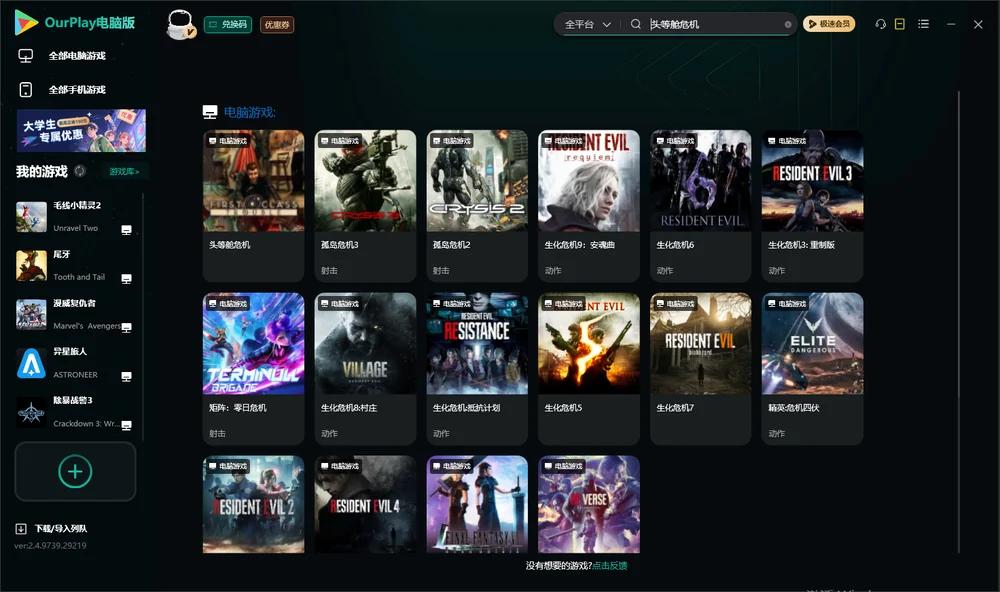Click the 兑换码 redeem code button

click(x=228, y=25)
